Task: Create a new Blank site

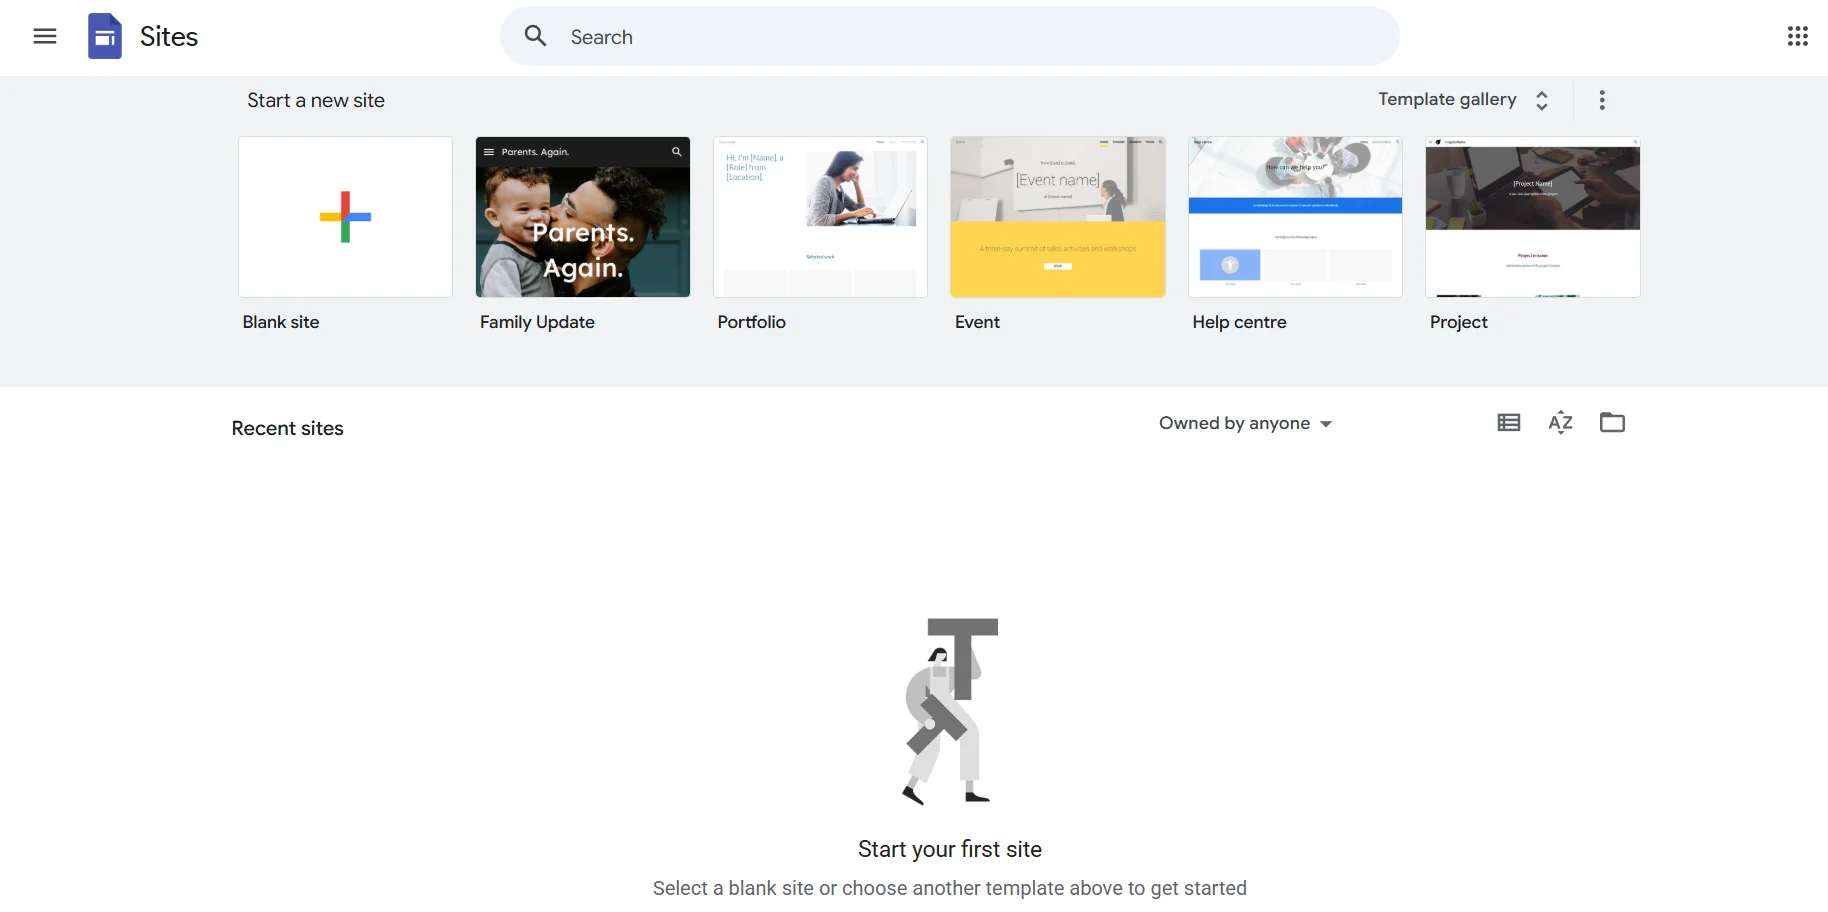Action: (x=345, y=217)
